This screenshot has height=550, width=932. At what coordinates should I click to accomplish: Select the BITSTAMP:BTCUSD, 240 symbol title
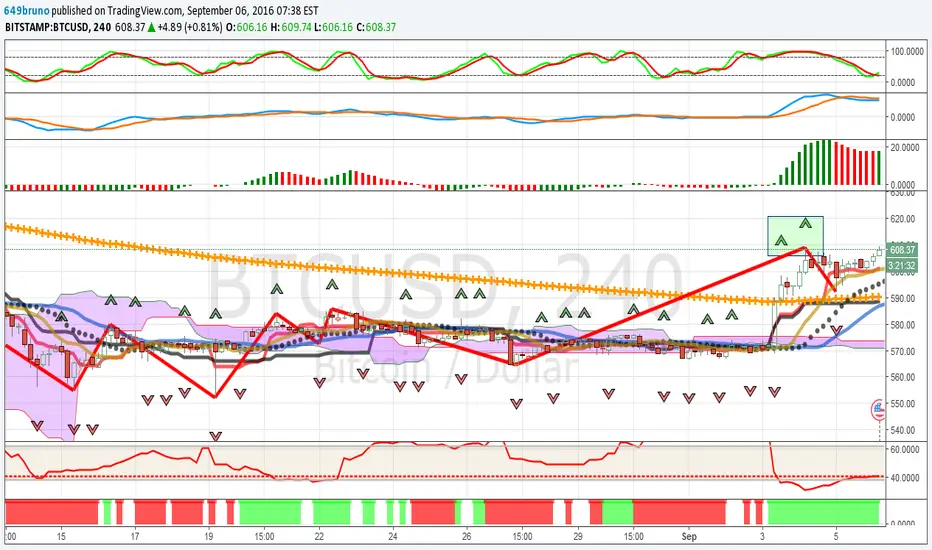click(58, 27)
